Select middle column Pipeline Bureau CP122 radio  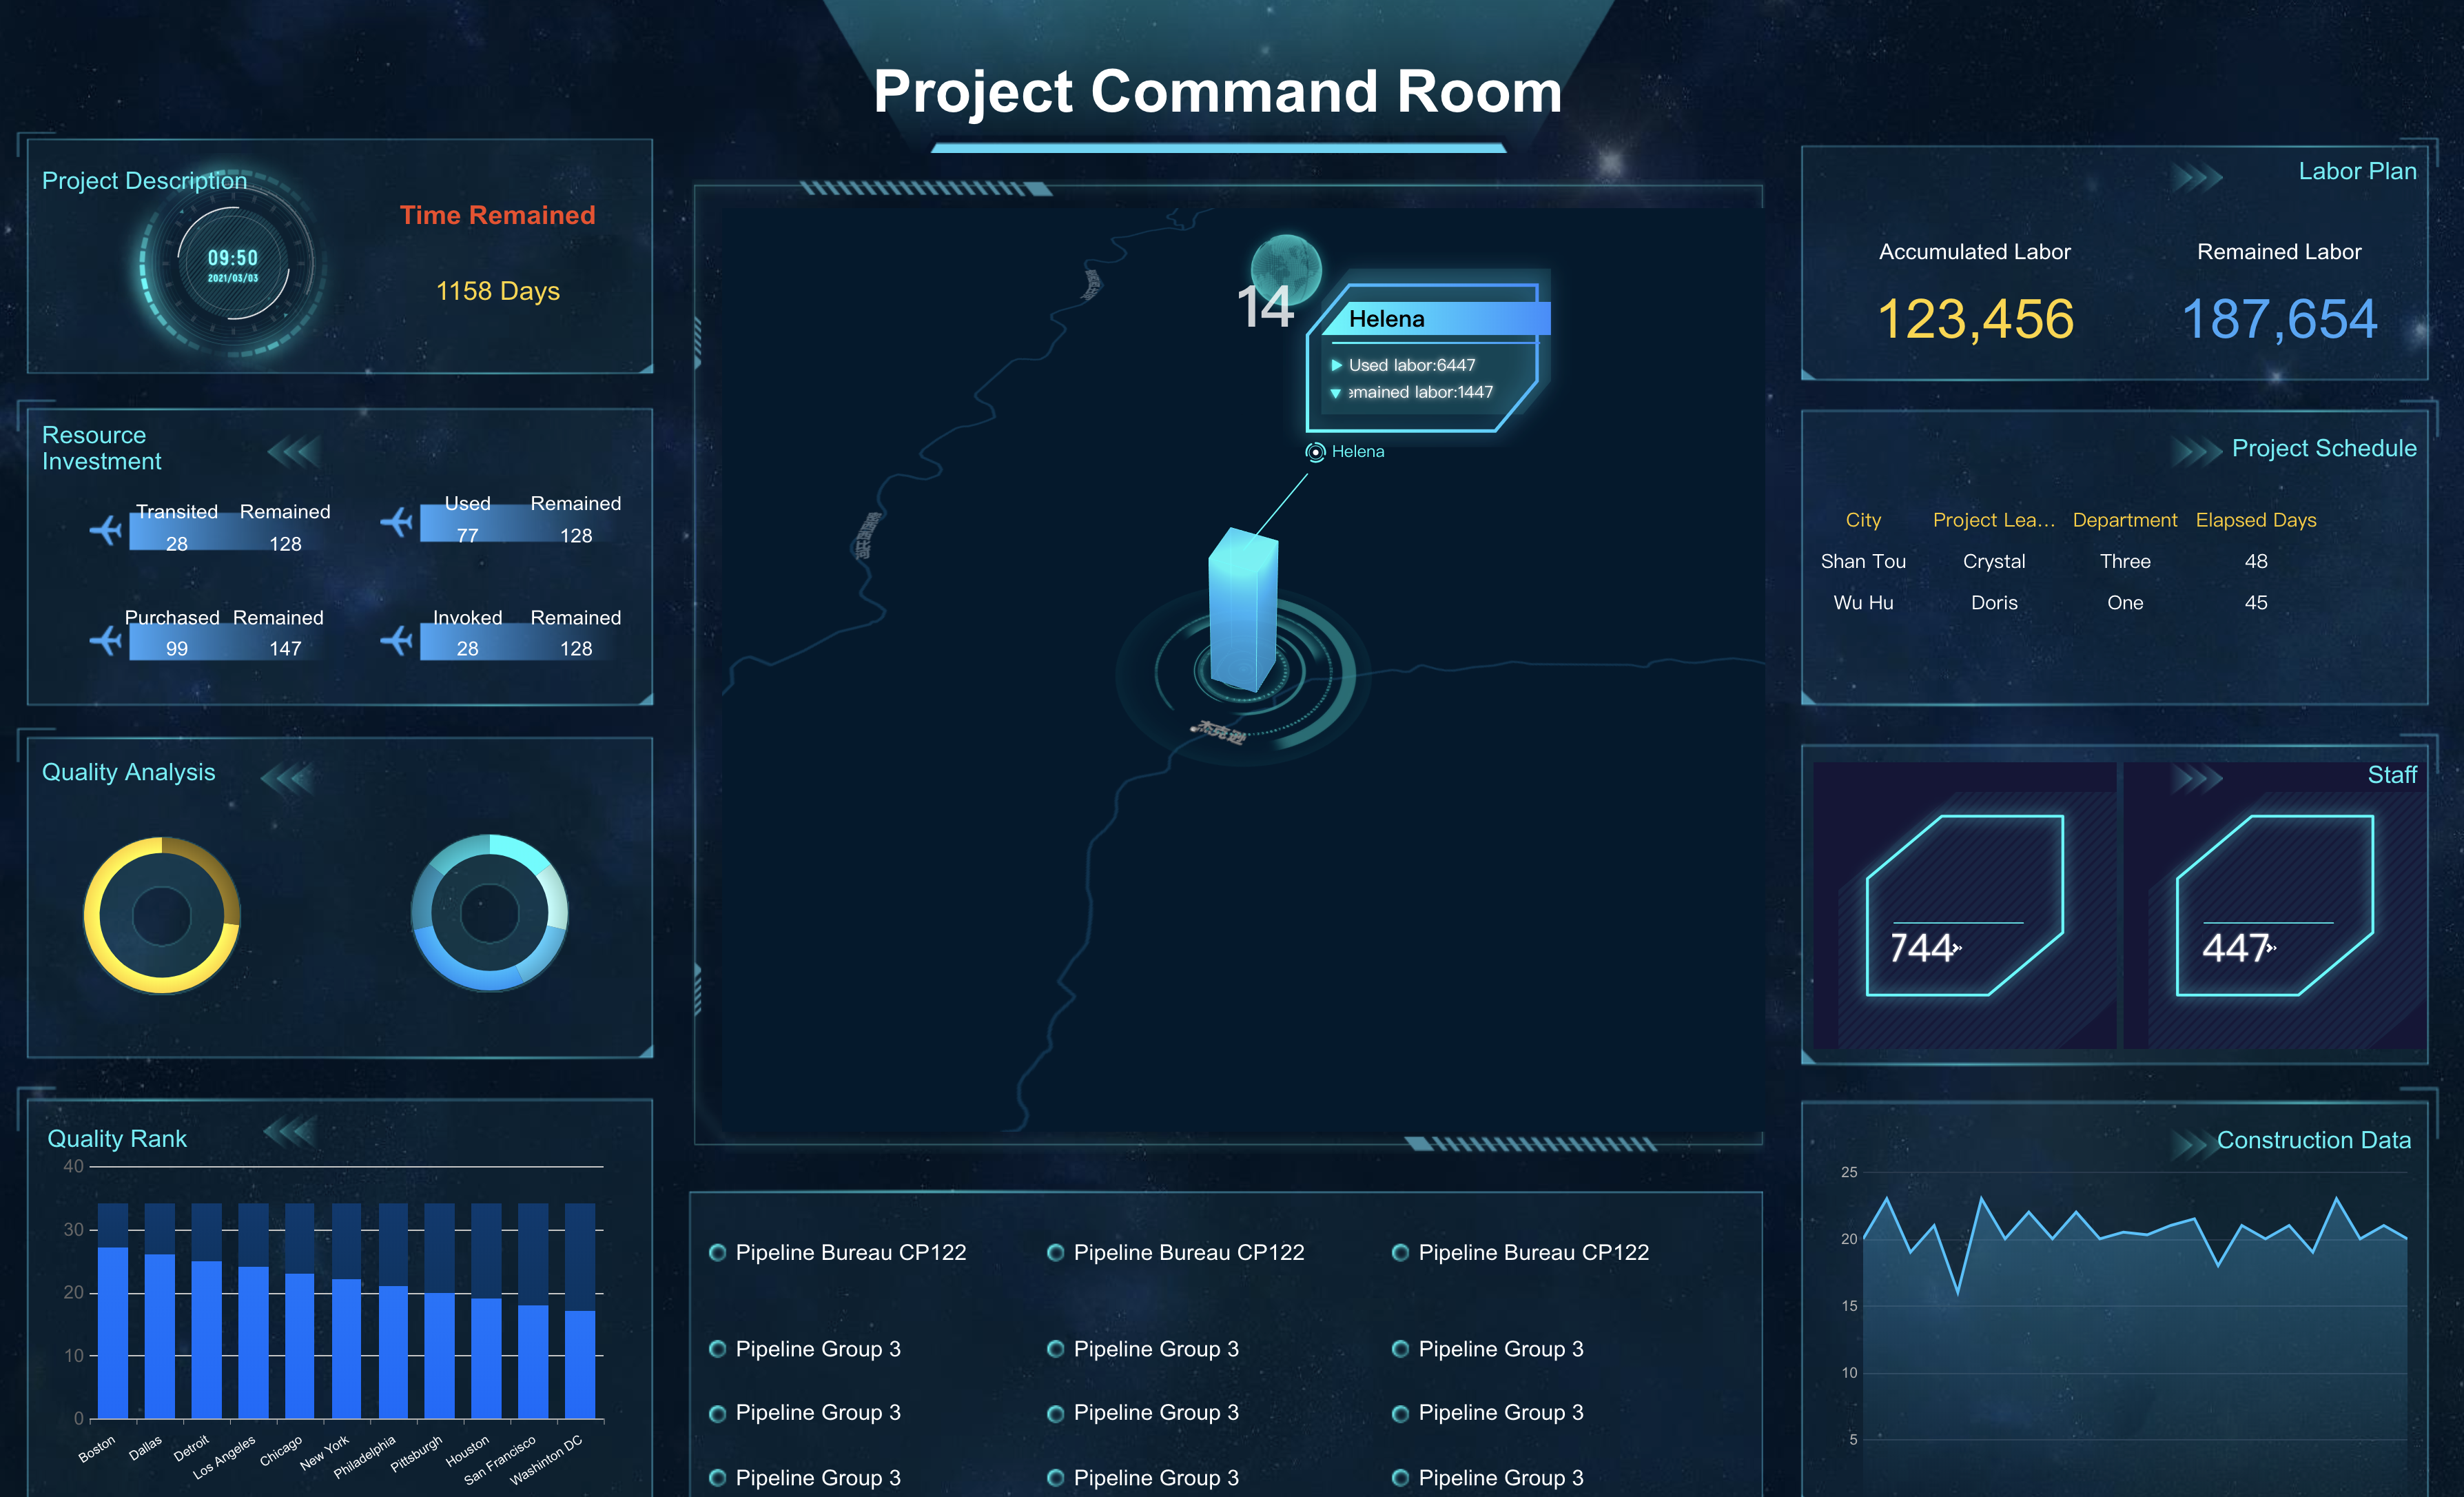click(x=1055, y=1252)
